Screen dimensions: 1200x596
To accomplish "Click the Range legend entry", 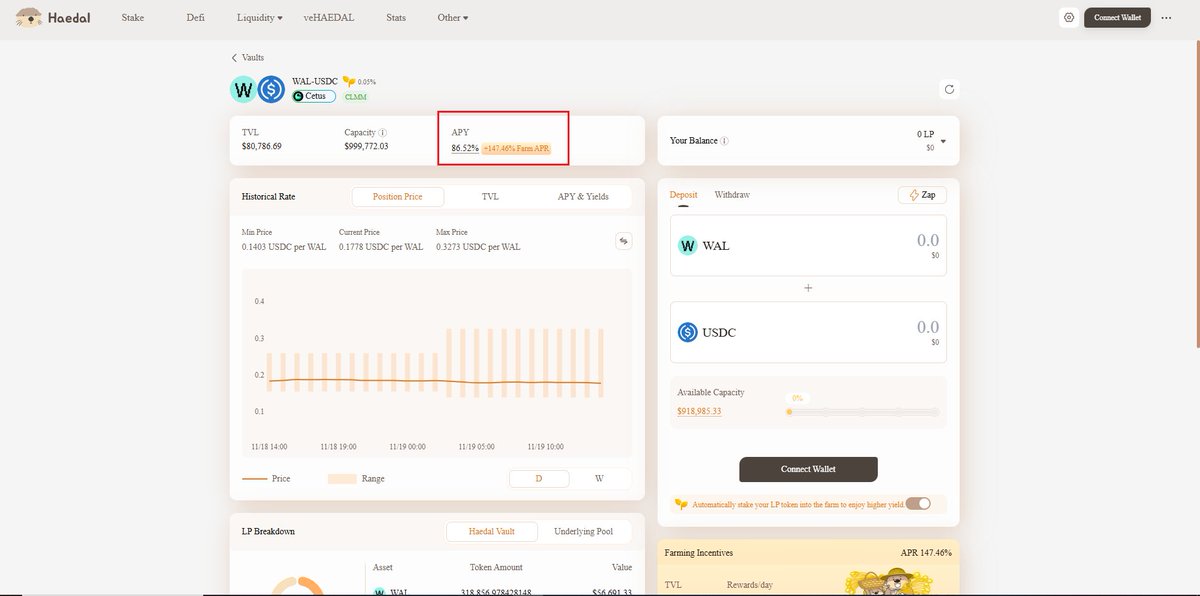I will 357,479.
